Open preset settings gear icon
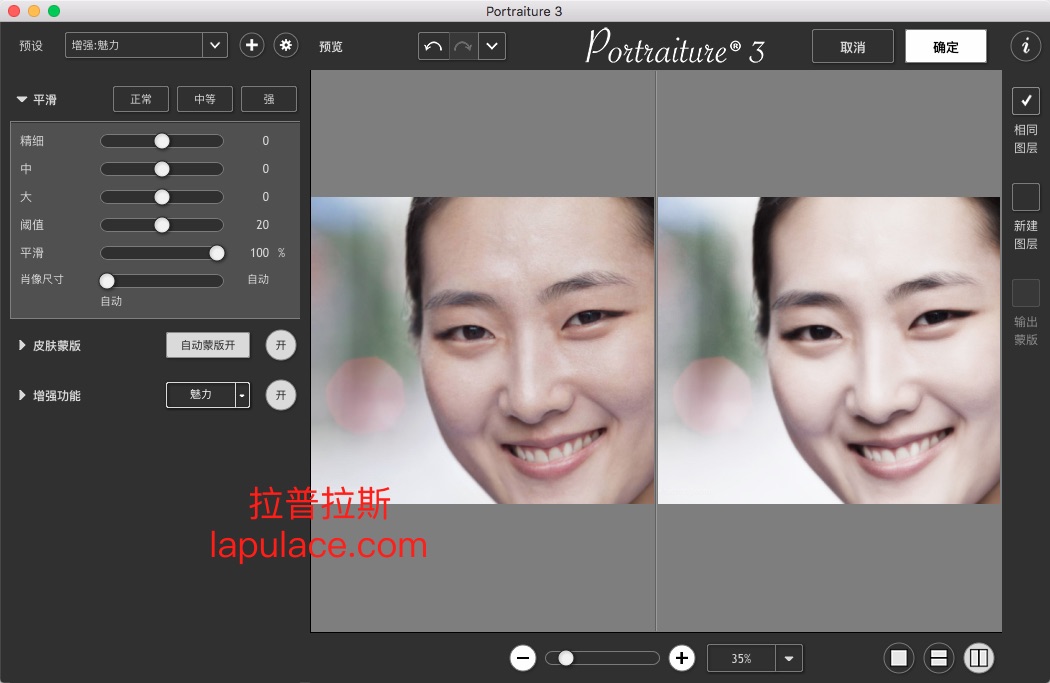Screen dimensions: 1050x683 click(286, 45)
